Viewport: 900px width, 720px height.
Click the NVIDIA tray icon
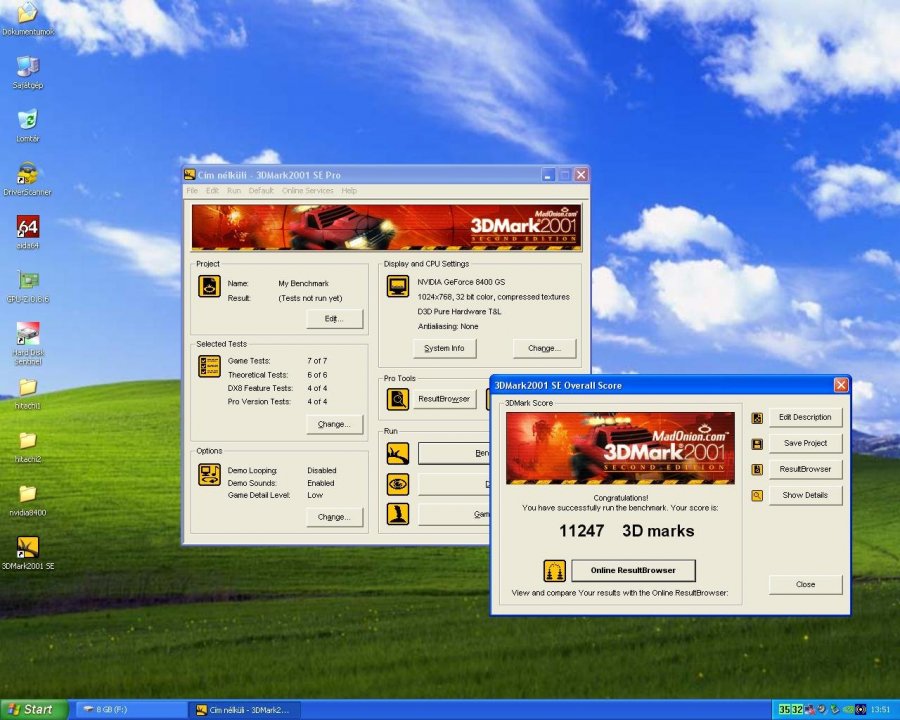point(848,710)
